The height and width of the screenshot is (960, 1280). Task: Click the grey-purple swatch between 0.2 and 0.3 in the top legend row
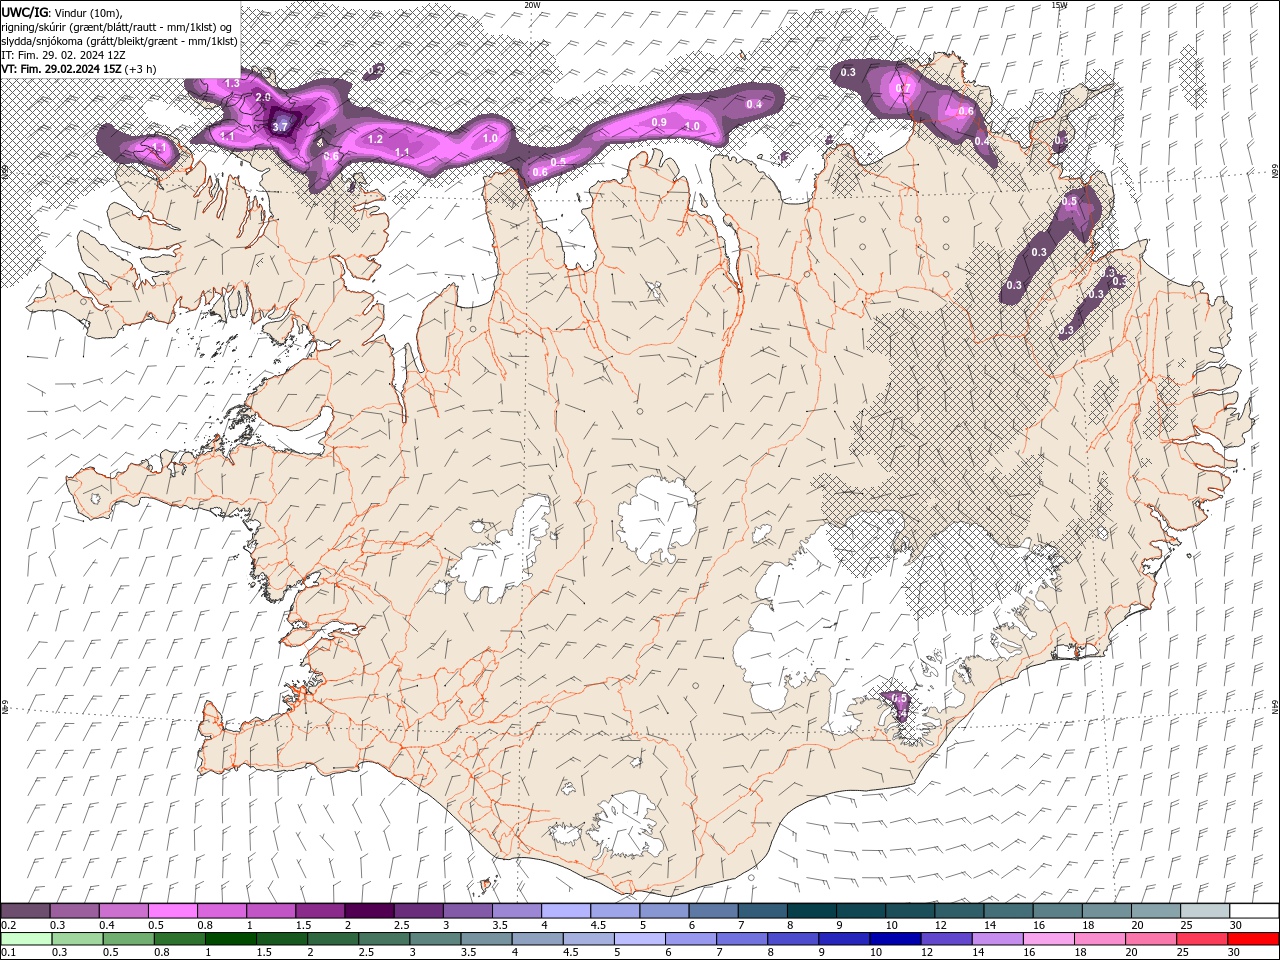pos(25,911)
